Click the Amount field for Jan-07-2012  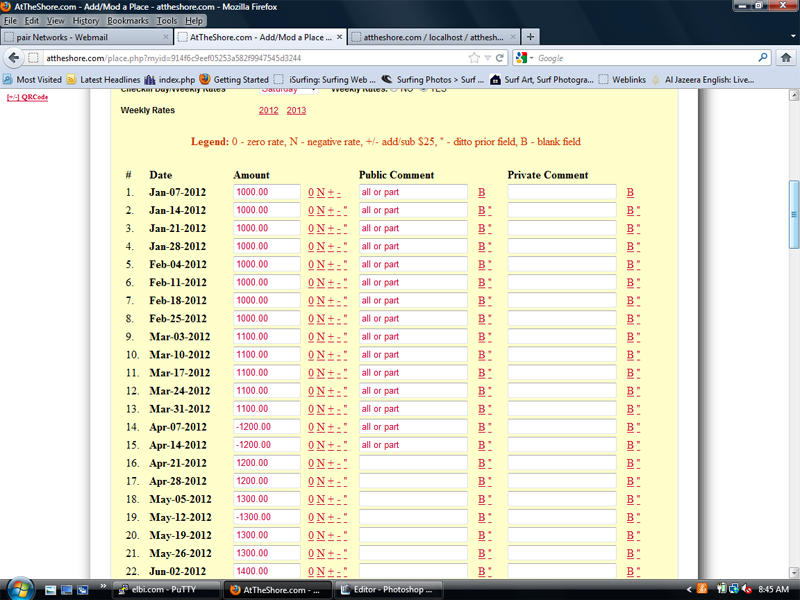(267, 192)
